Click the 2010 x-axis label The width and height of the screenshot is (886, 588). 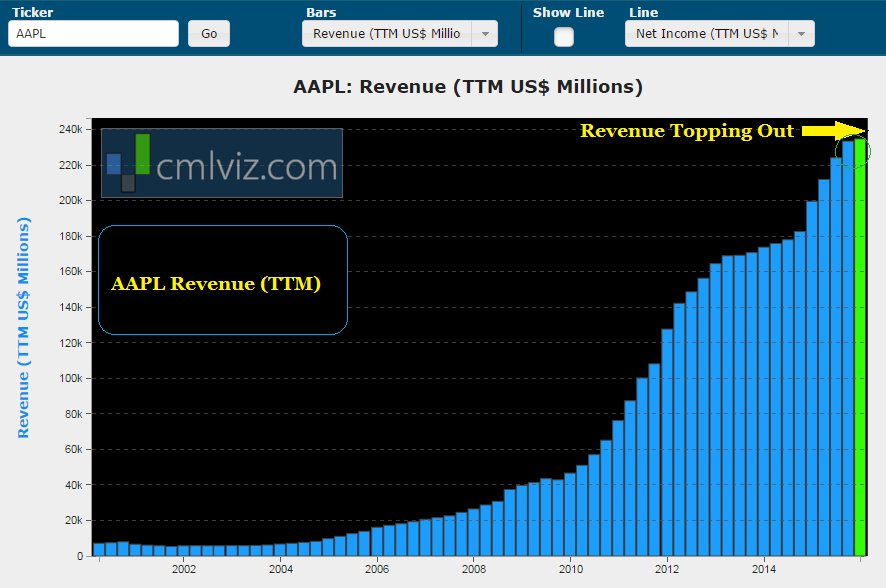point(571,569)
